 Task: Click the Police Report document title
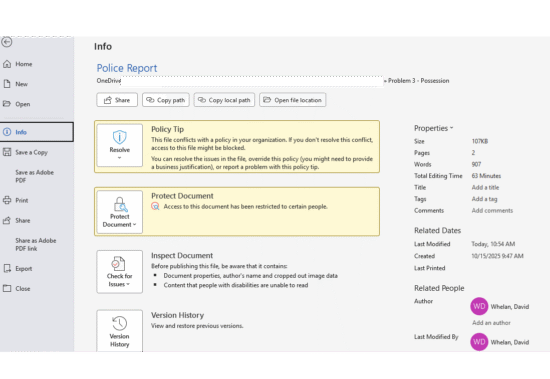coord(127,68)
